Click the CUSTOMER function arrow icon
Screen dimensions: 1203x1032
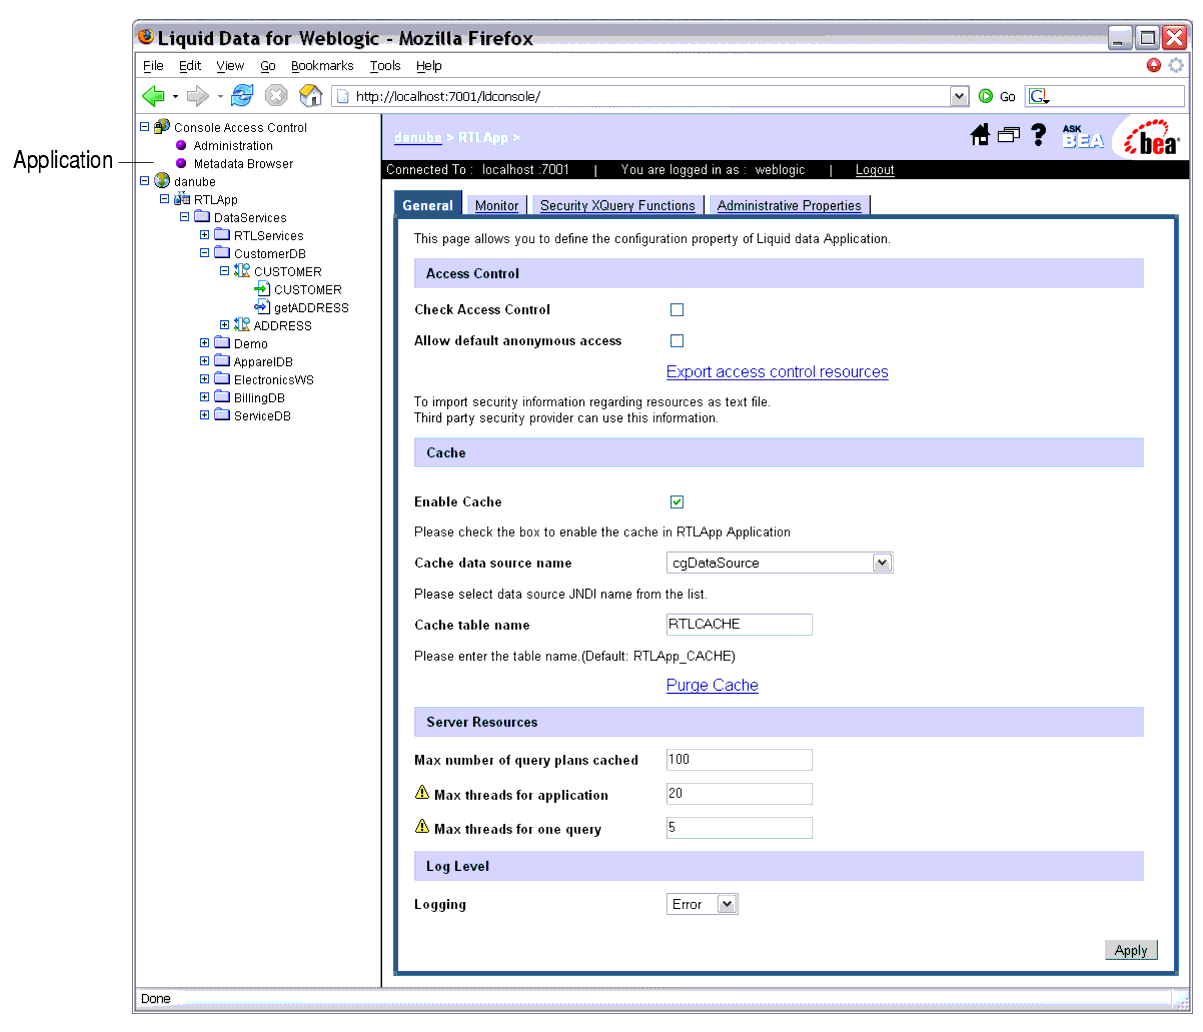tap(262, 289)
